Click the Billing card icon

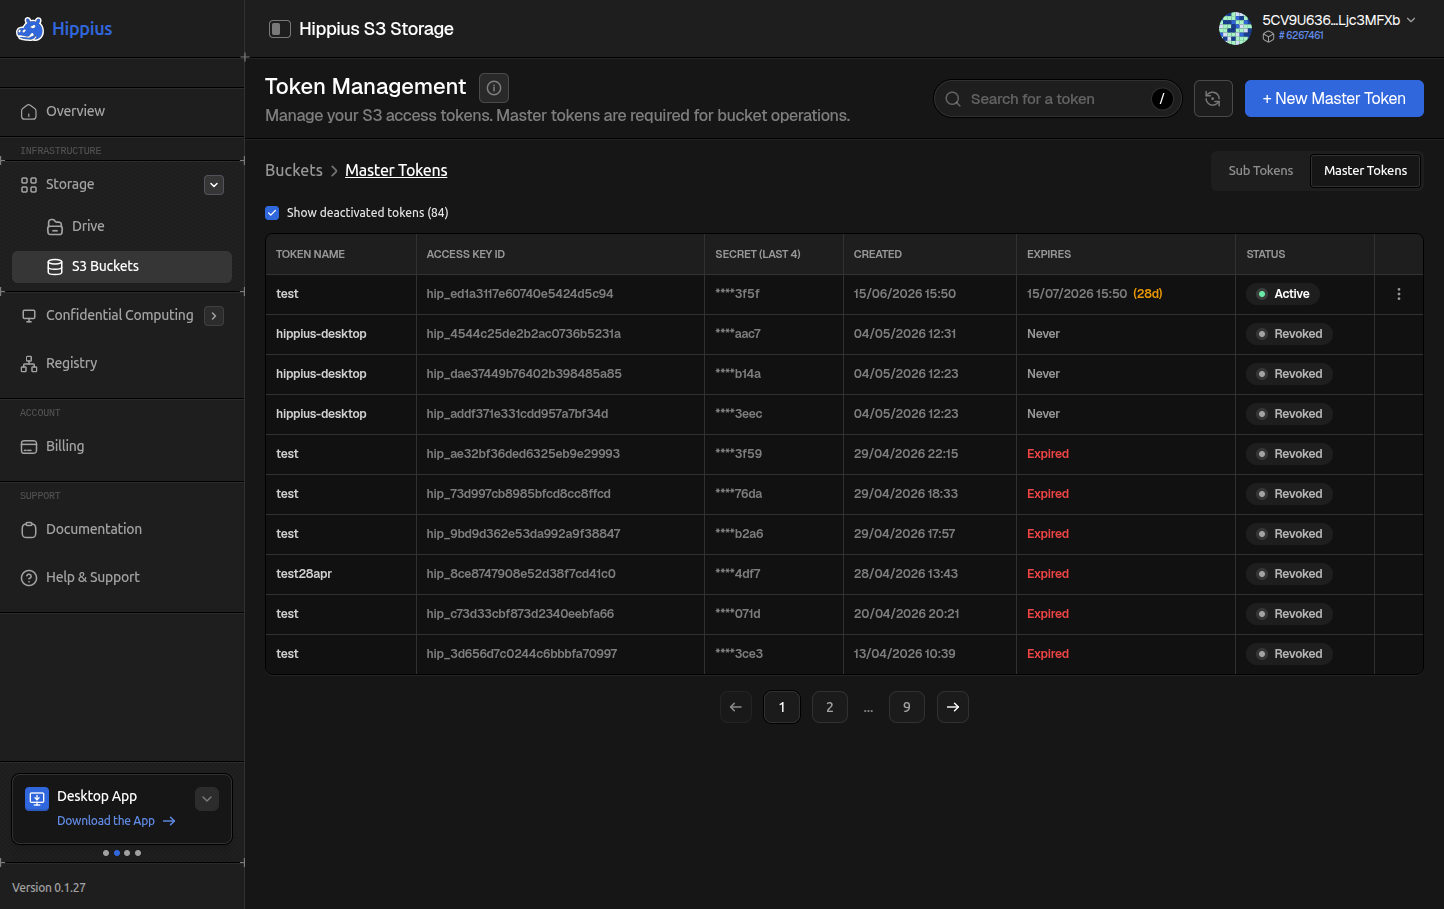coord(29,446)
